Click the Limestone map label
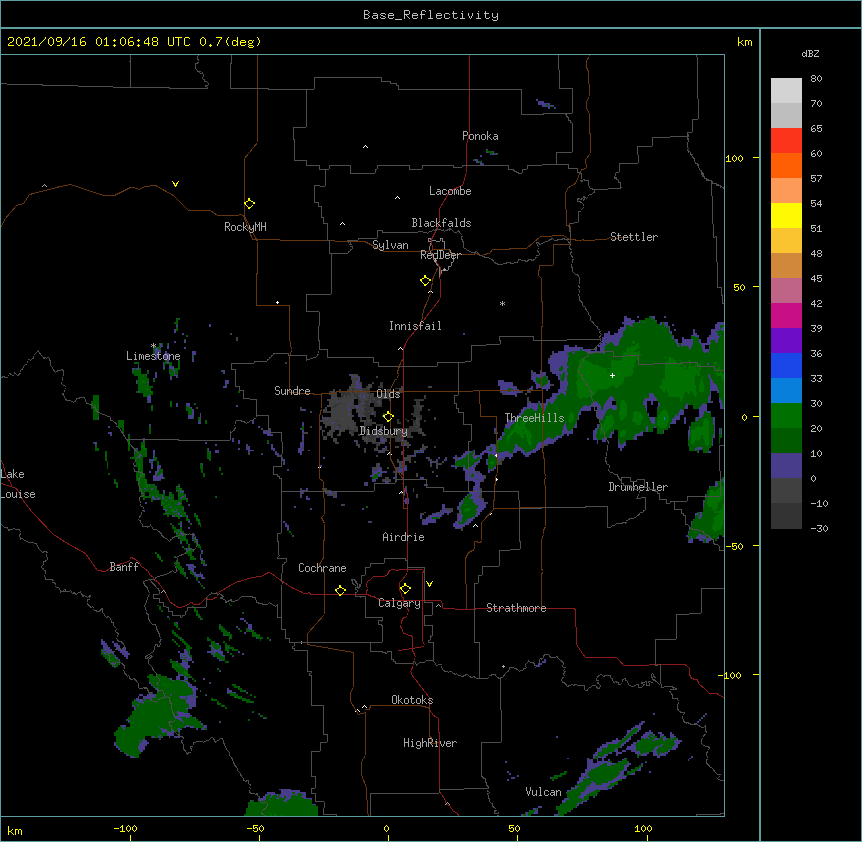The width and height of the screenshot is (862, 842). tap(153, 356)
